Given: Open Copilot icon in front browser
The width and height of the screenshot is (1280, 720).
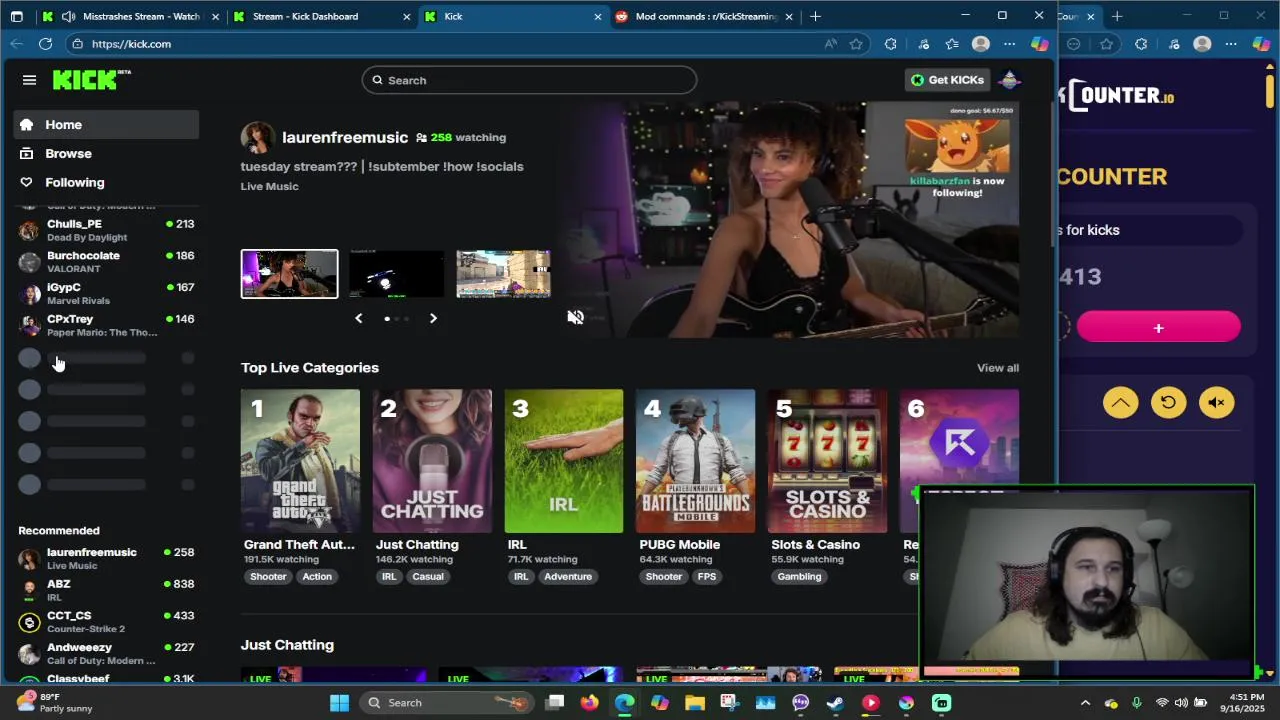Looking at the screenshot, I should [x=1039, y=44].
